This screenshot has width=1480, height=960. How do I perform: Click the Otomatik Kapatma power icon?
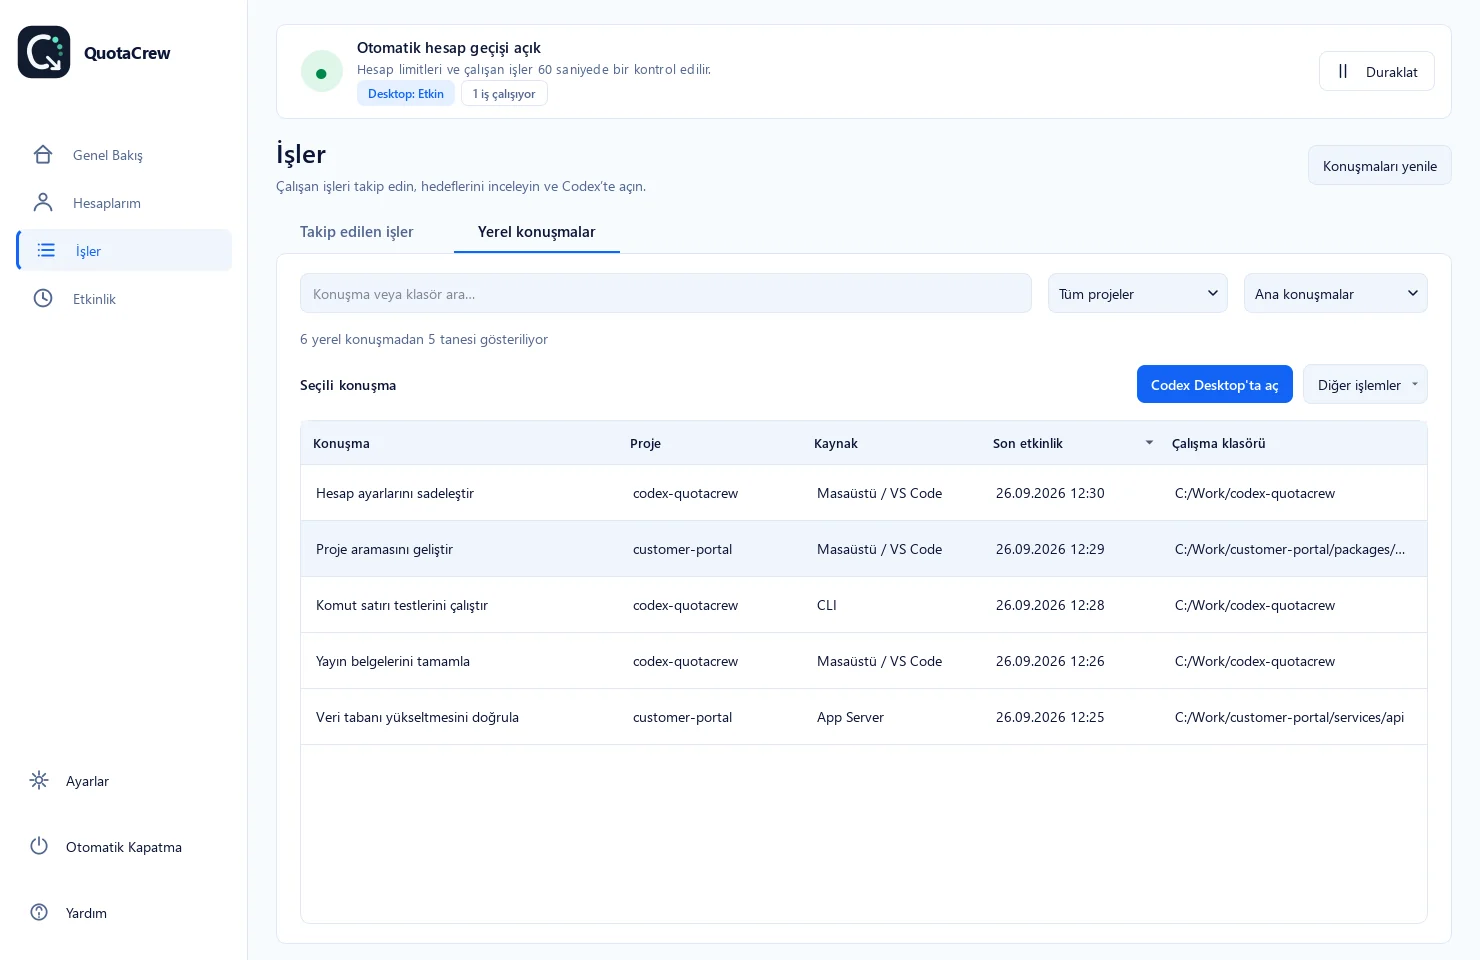click(x=39, y=847)
